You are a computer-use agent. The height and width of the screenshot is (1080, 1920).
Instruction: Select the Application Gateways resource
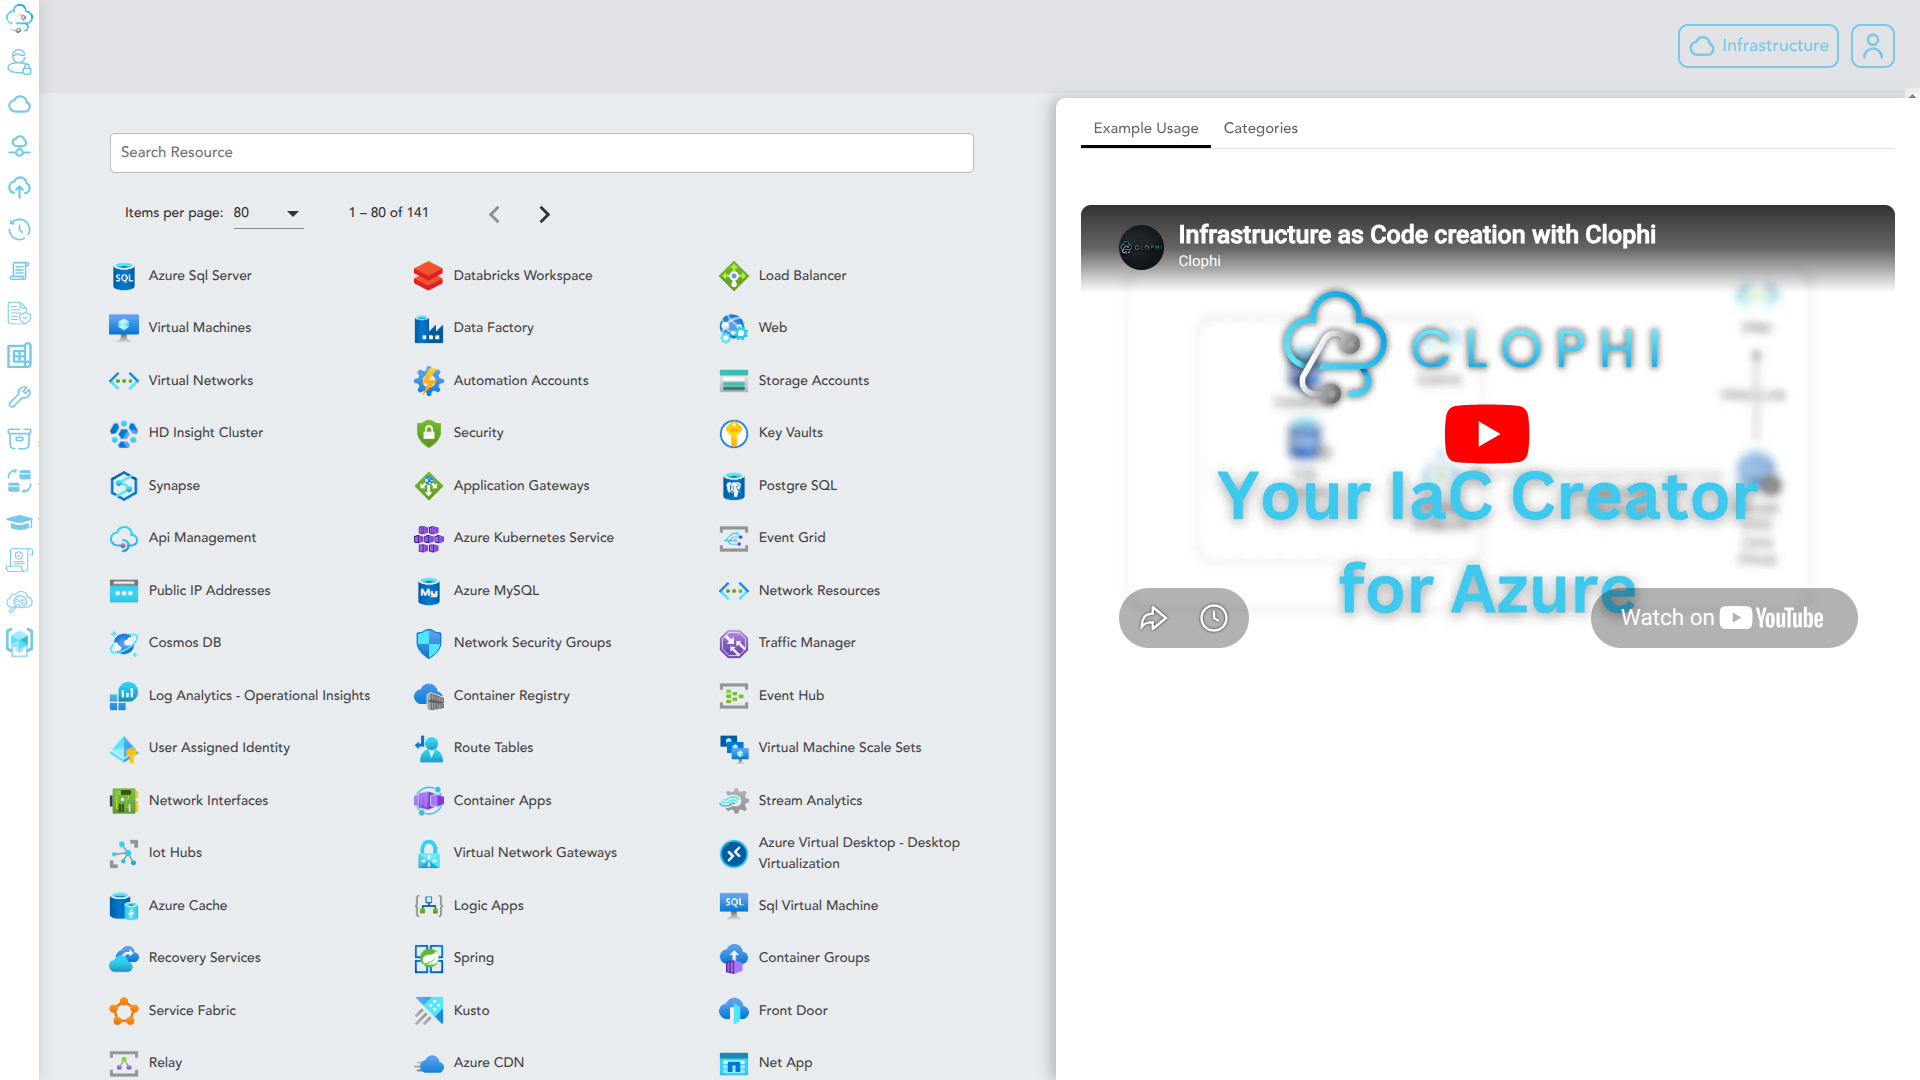pos(521,486)
